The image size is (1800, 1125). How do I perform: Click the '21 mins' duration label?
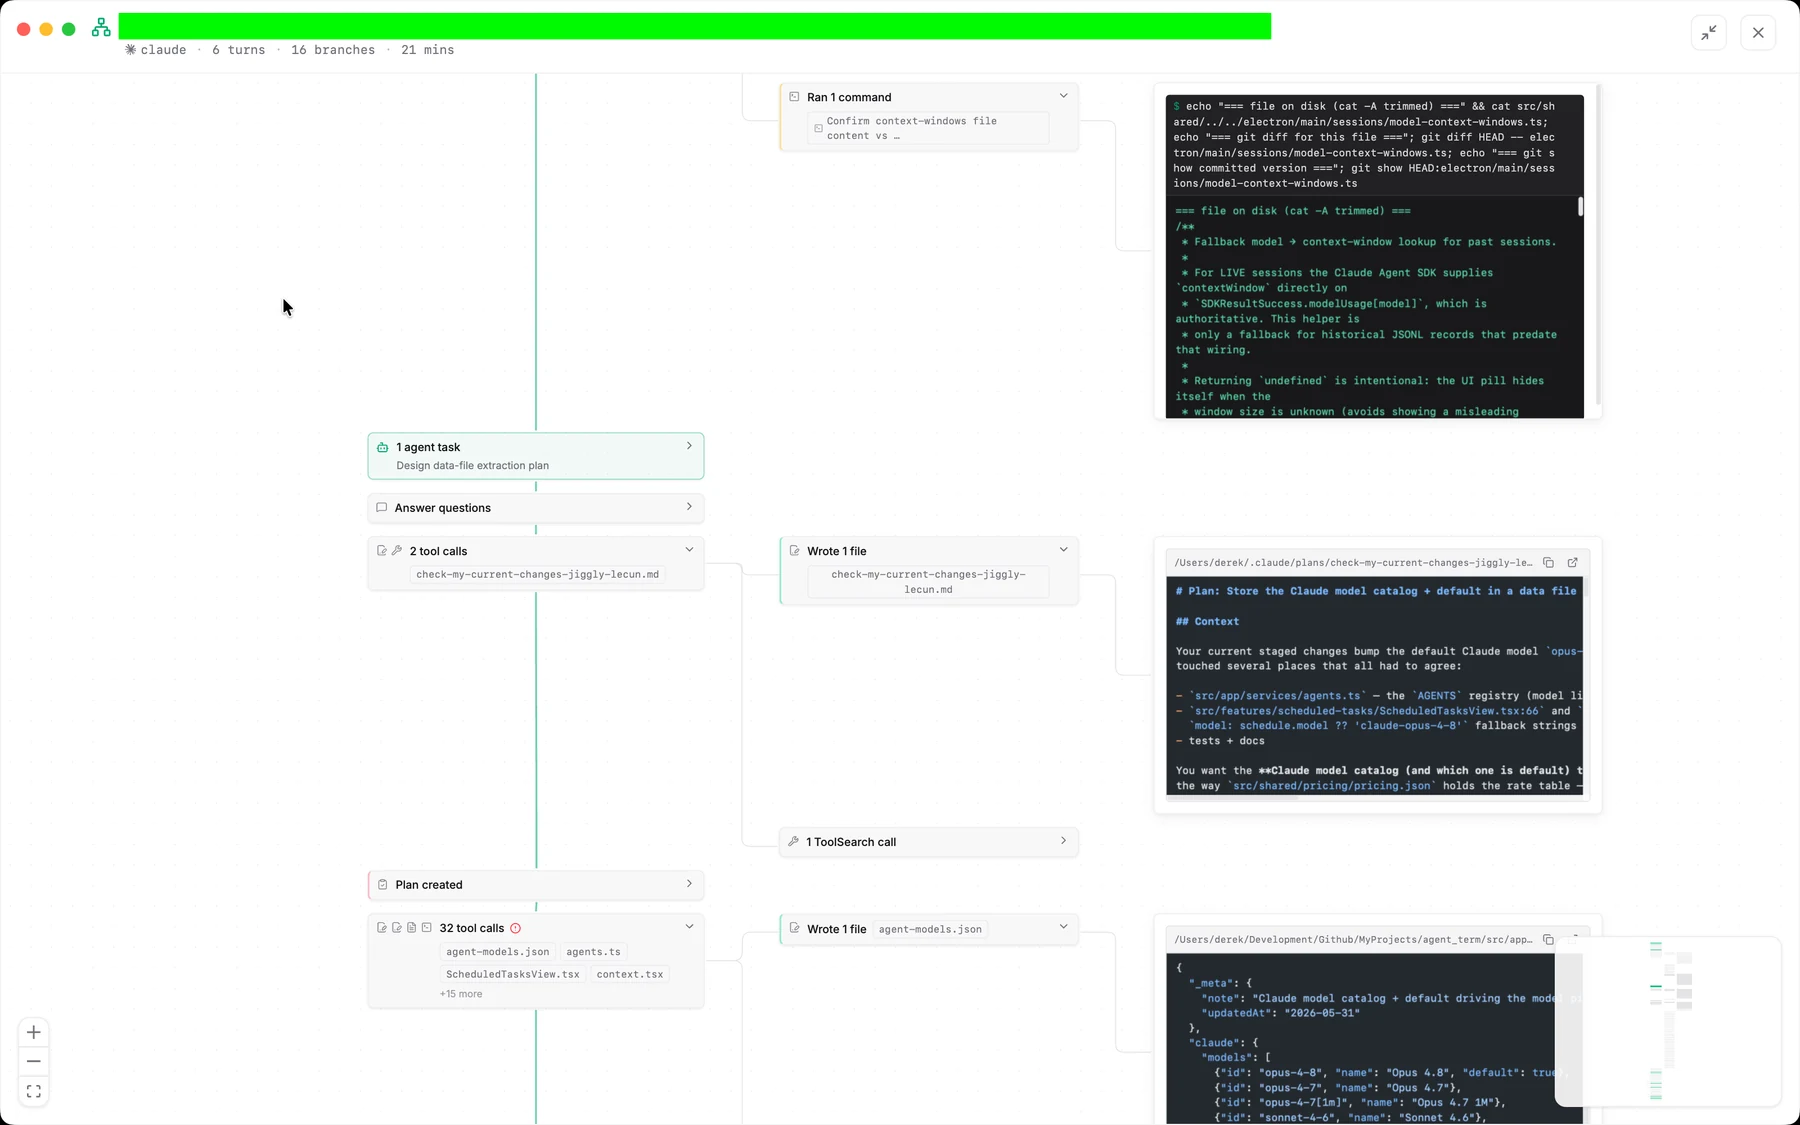click(x=428, y=50)
